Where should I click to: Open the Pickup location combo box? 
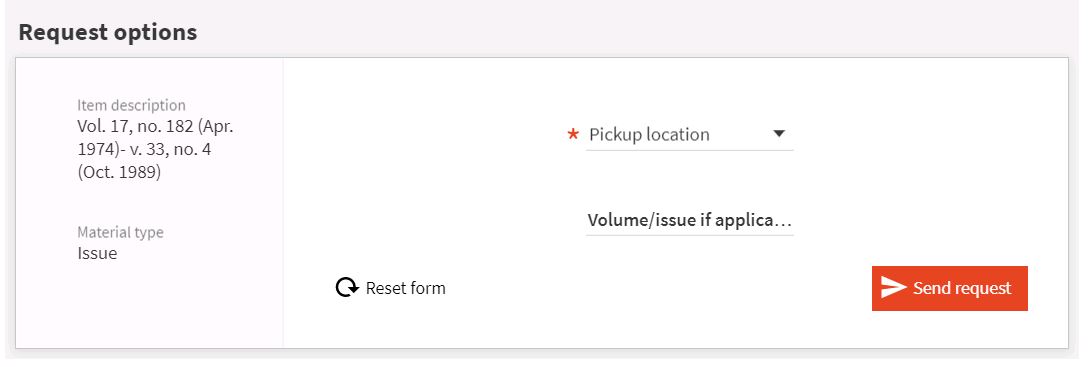(689, 134)
